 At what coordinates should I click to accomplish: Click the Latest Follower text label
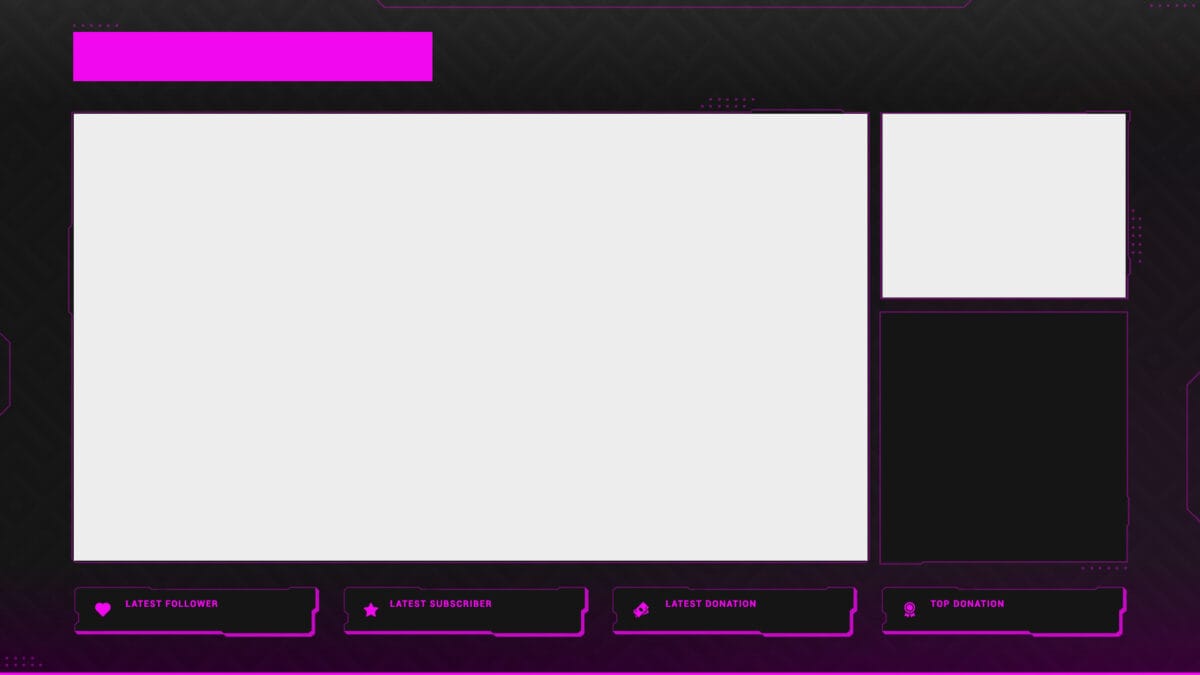pos(170,603)
